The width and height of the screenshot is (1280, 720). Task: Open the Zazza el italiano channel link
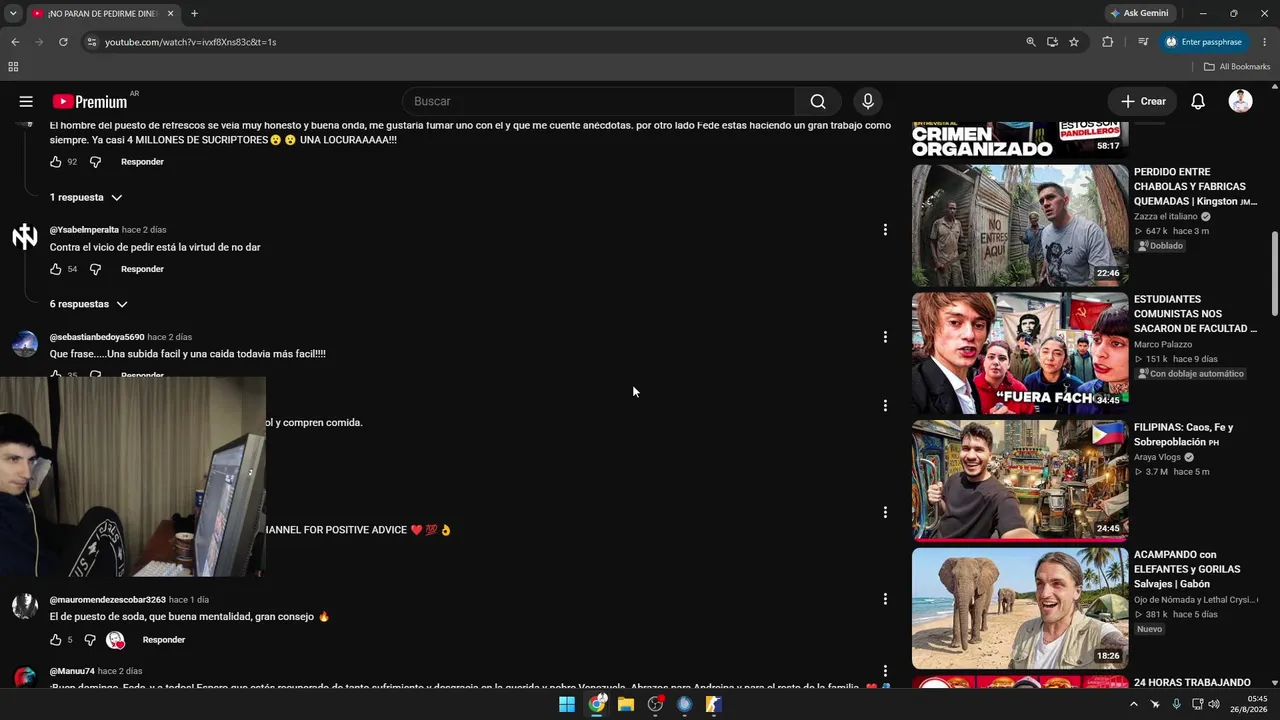coord(1165,216)
